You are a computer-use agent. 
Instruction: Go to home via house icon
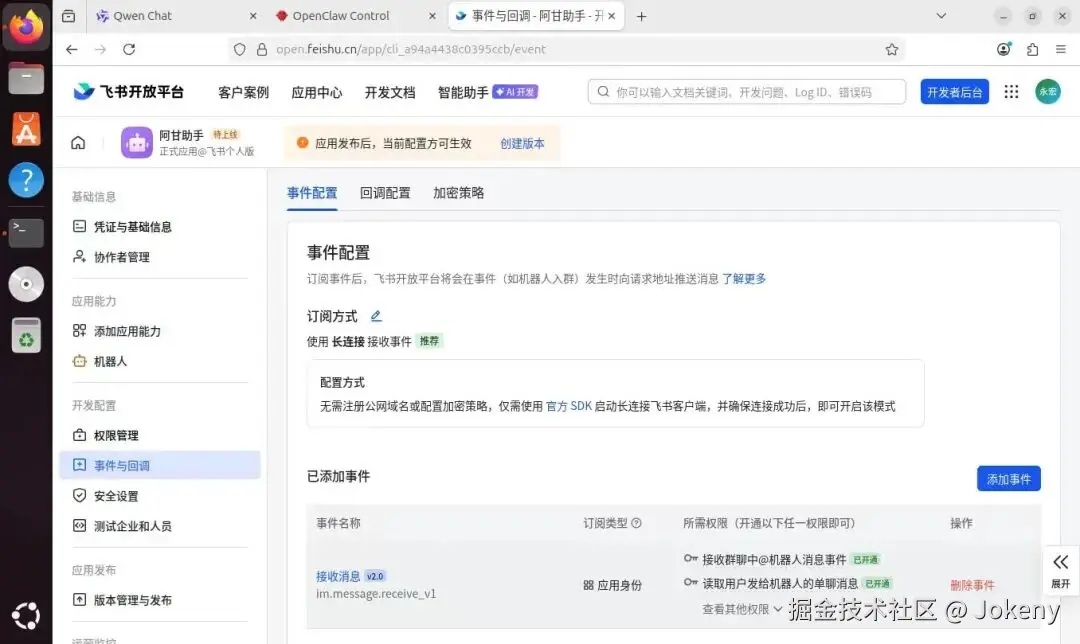click(79, 143)
